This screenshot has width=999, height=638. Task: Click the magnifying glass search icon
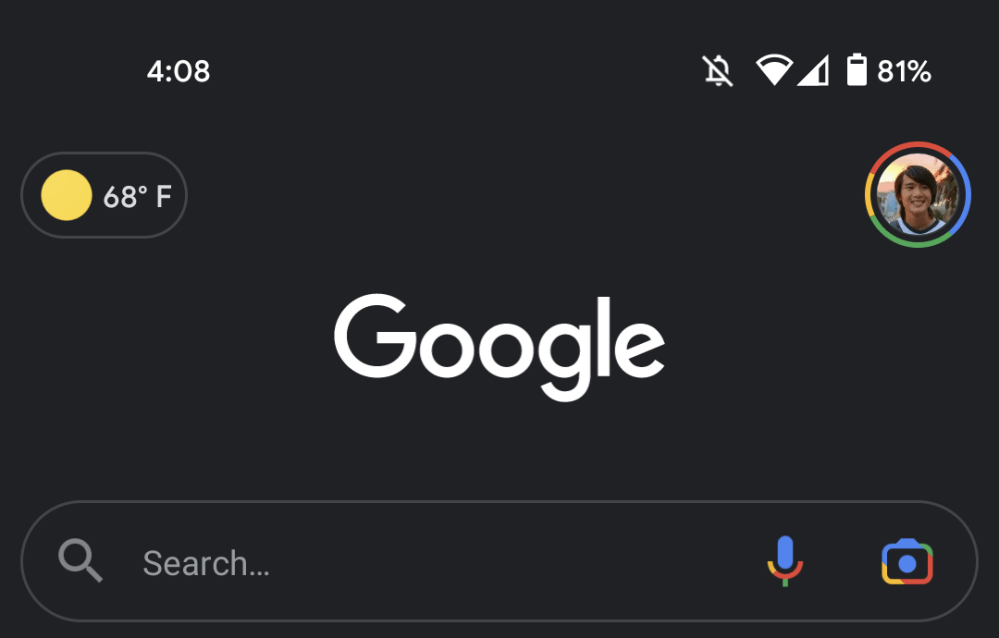click(81, 561)
